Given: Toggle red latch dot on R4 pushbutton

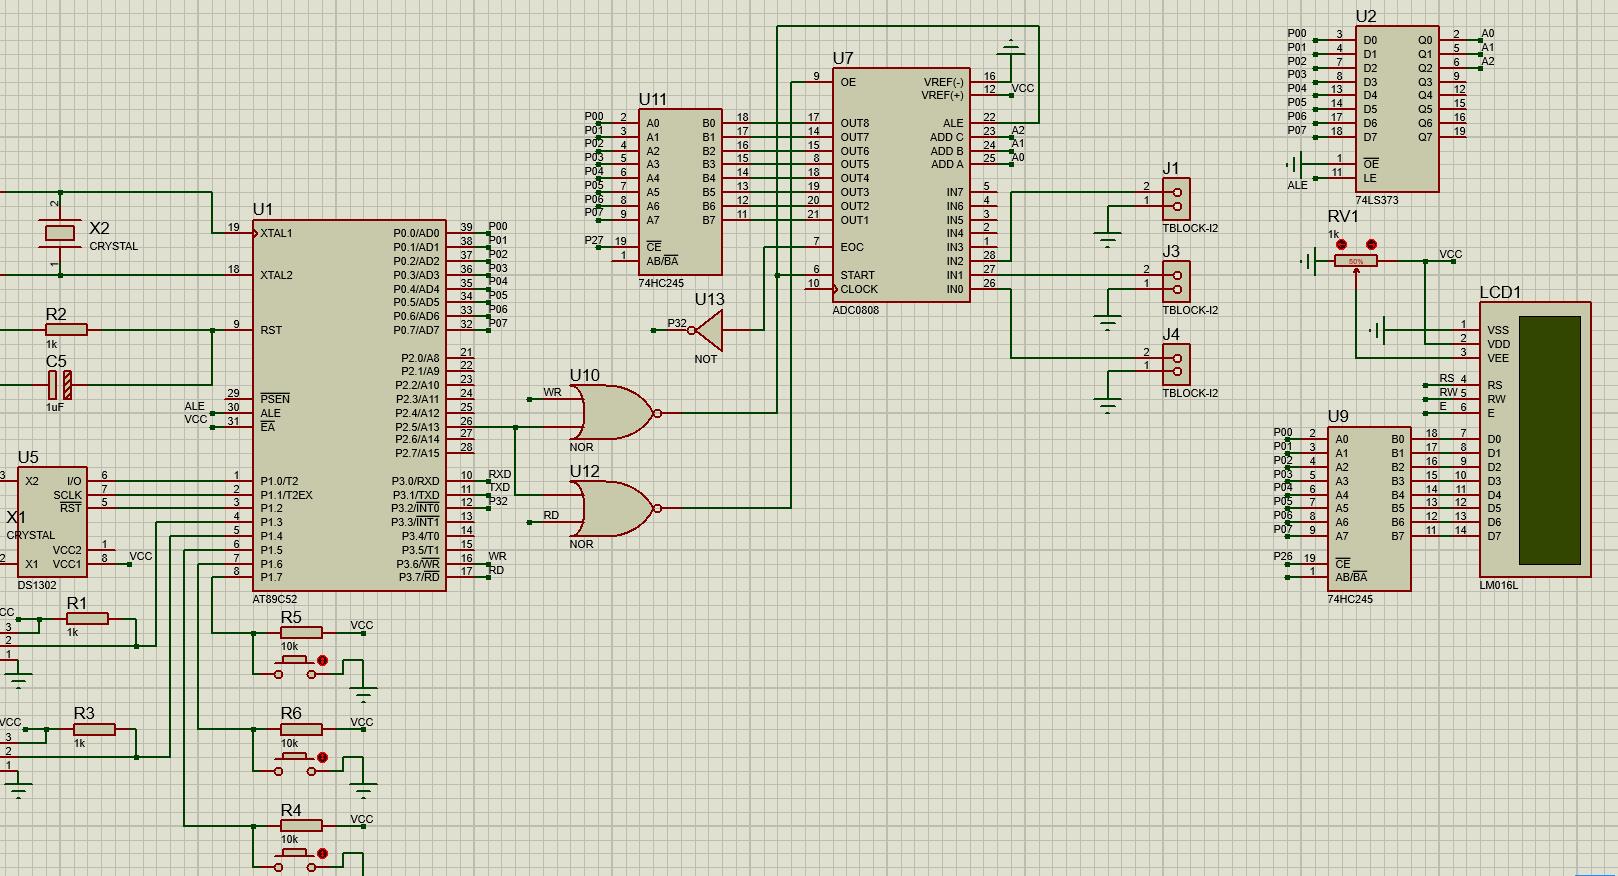Looking at the screenshot, I should (322, 854).
